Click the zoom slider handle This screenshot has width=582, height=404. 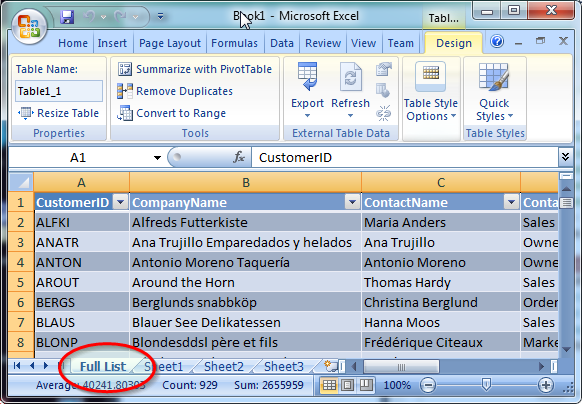click(x=486, y=385)
